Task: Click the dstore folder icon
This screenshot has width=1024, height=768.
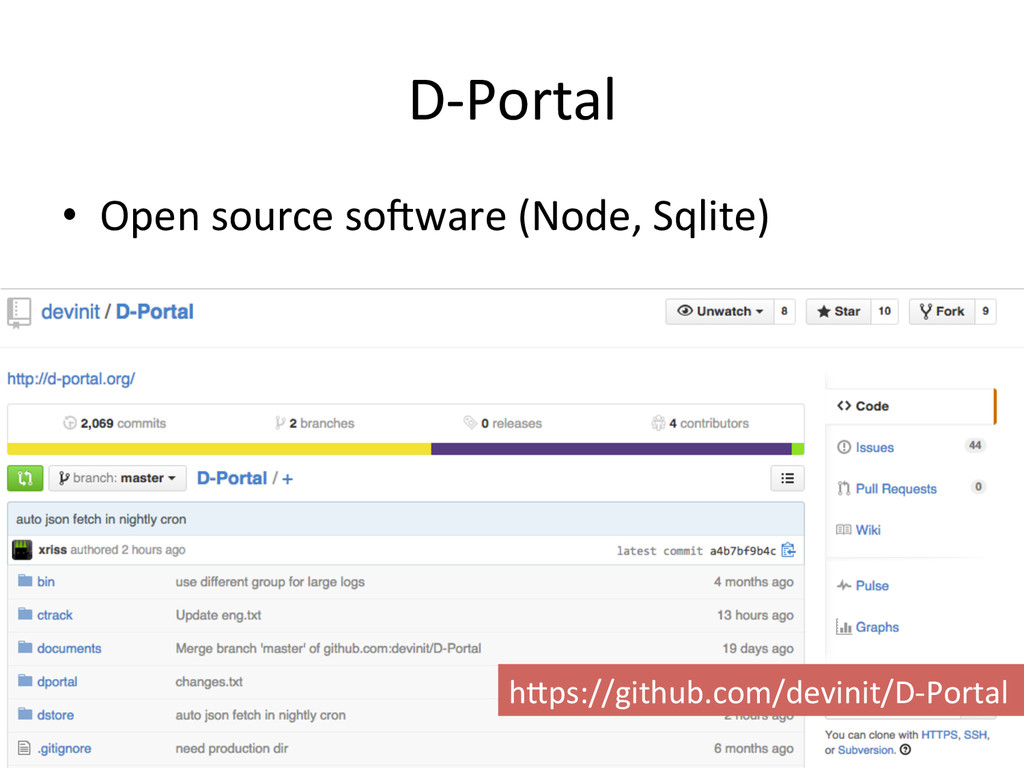Action: pos(25,714)
